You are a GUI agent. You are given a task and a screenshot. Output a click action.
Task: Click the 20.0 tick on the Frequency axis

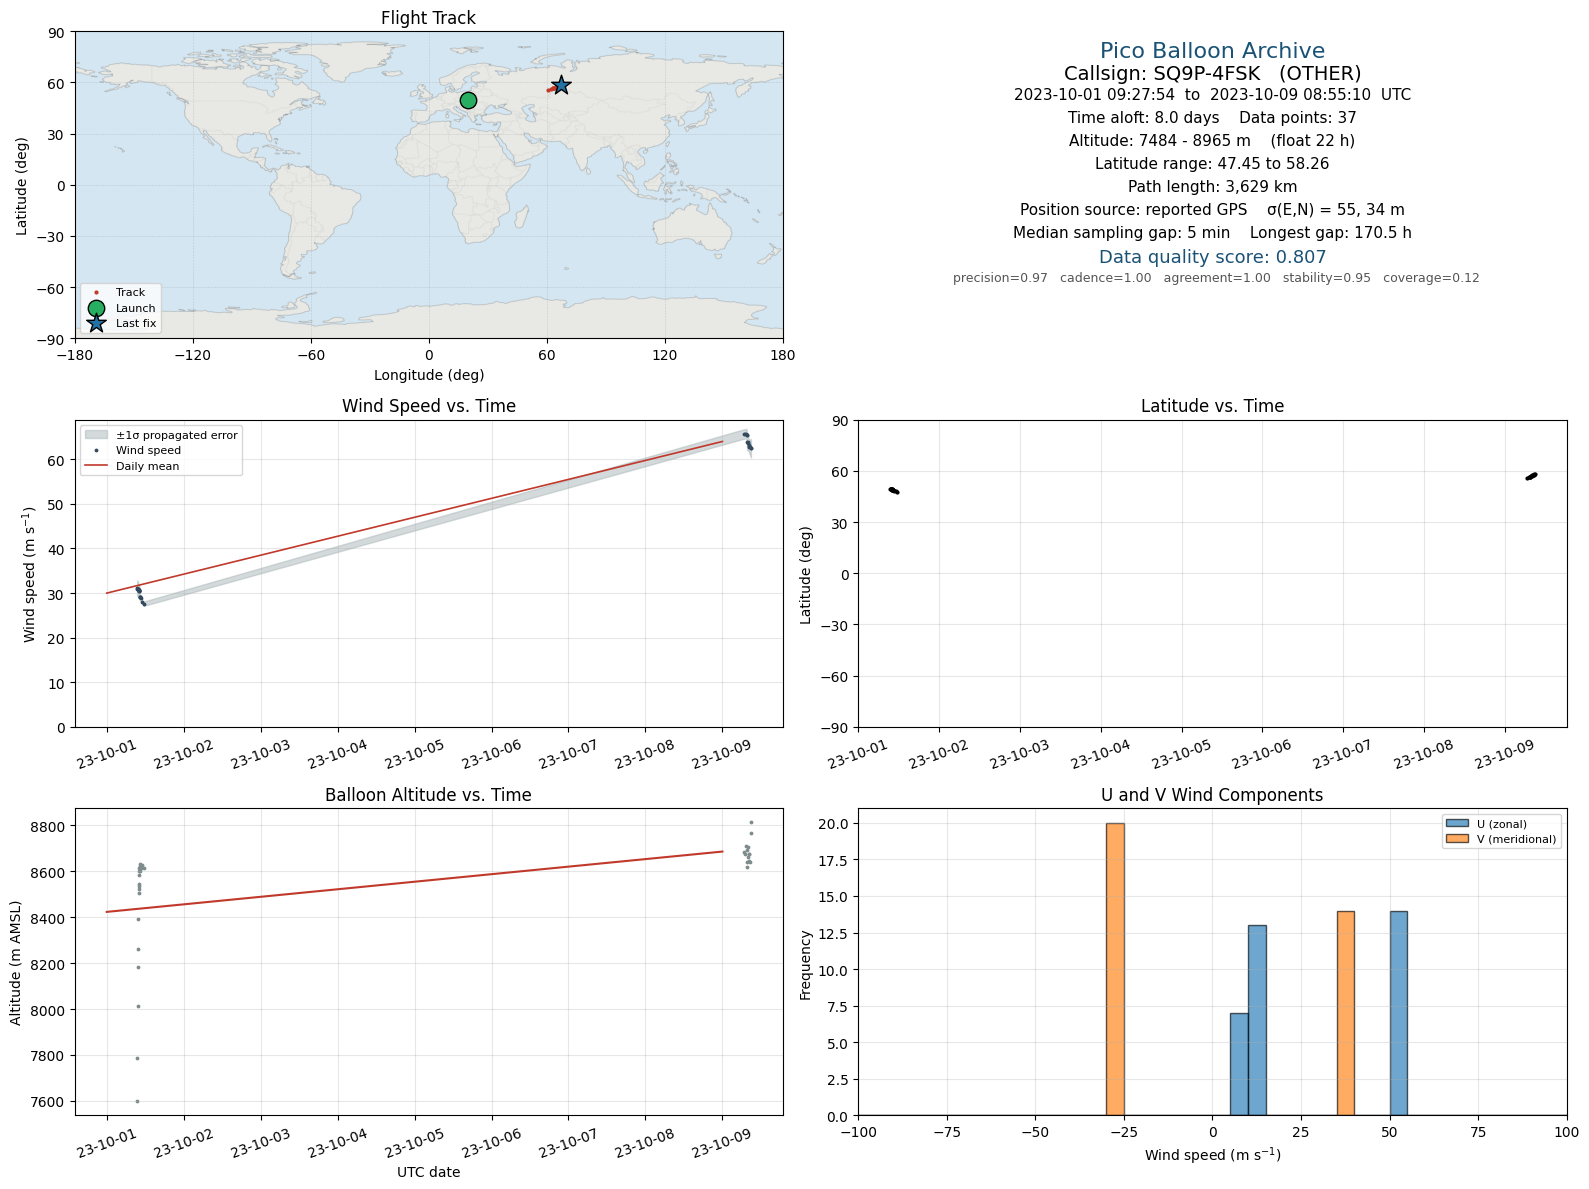point(833,824)
